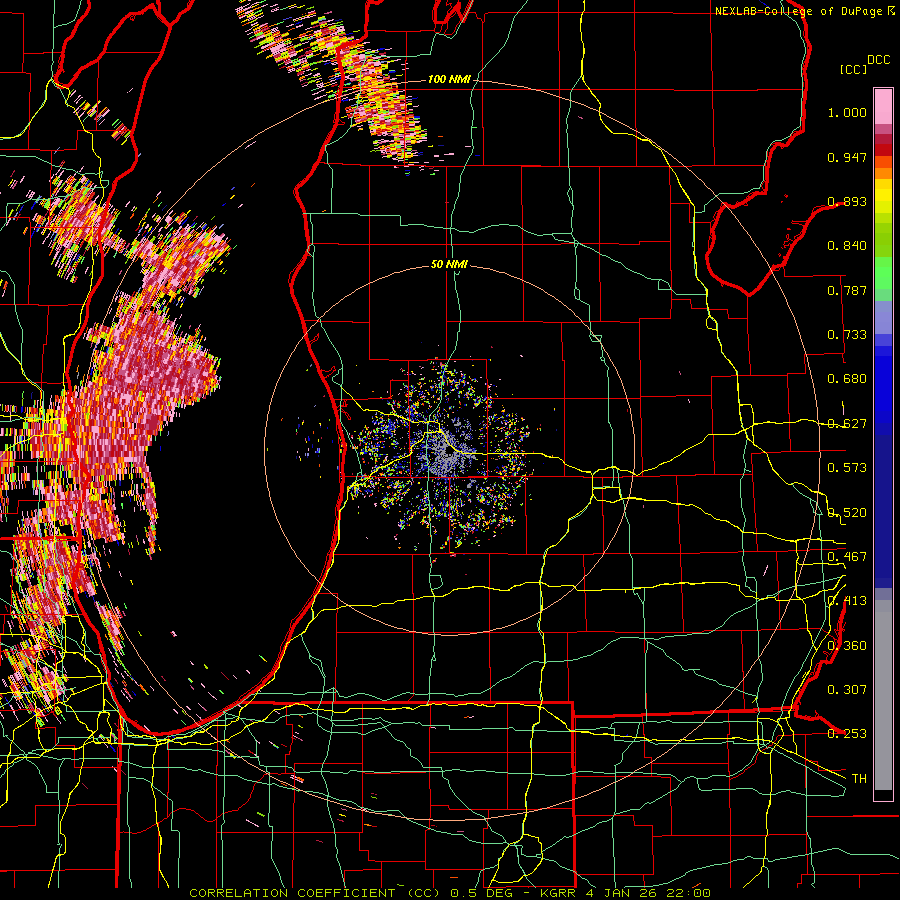Screen dimensions: 900x900
Task: Click the NEXLAB-College of DuPage label
Action: click(x=799, y=11)
